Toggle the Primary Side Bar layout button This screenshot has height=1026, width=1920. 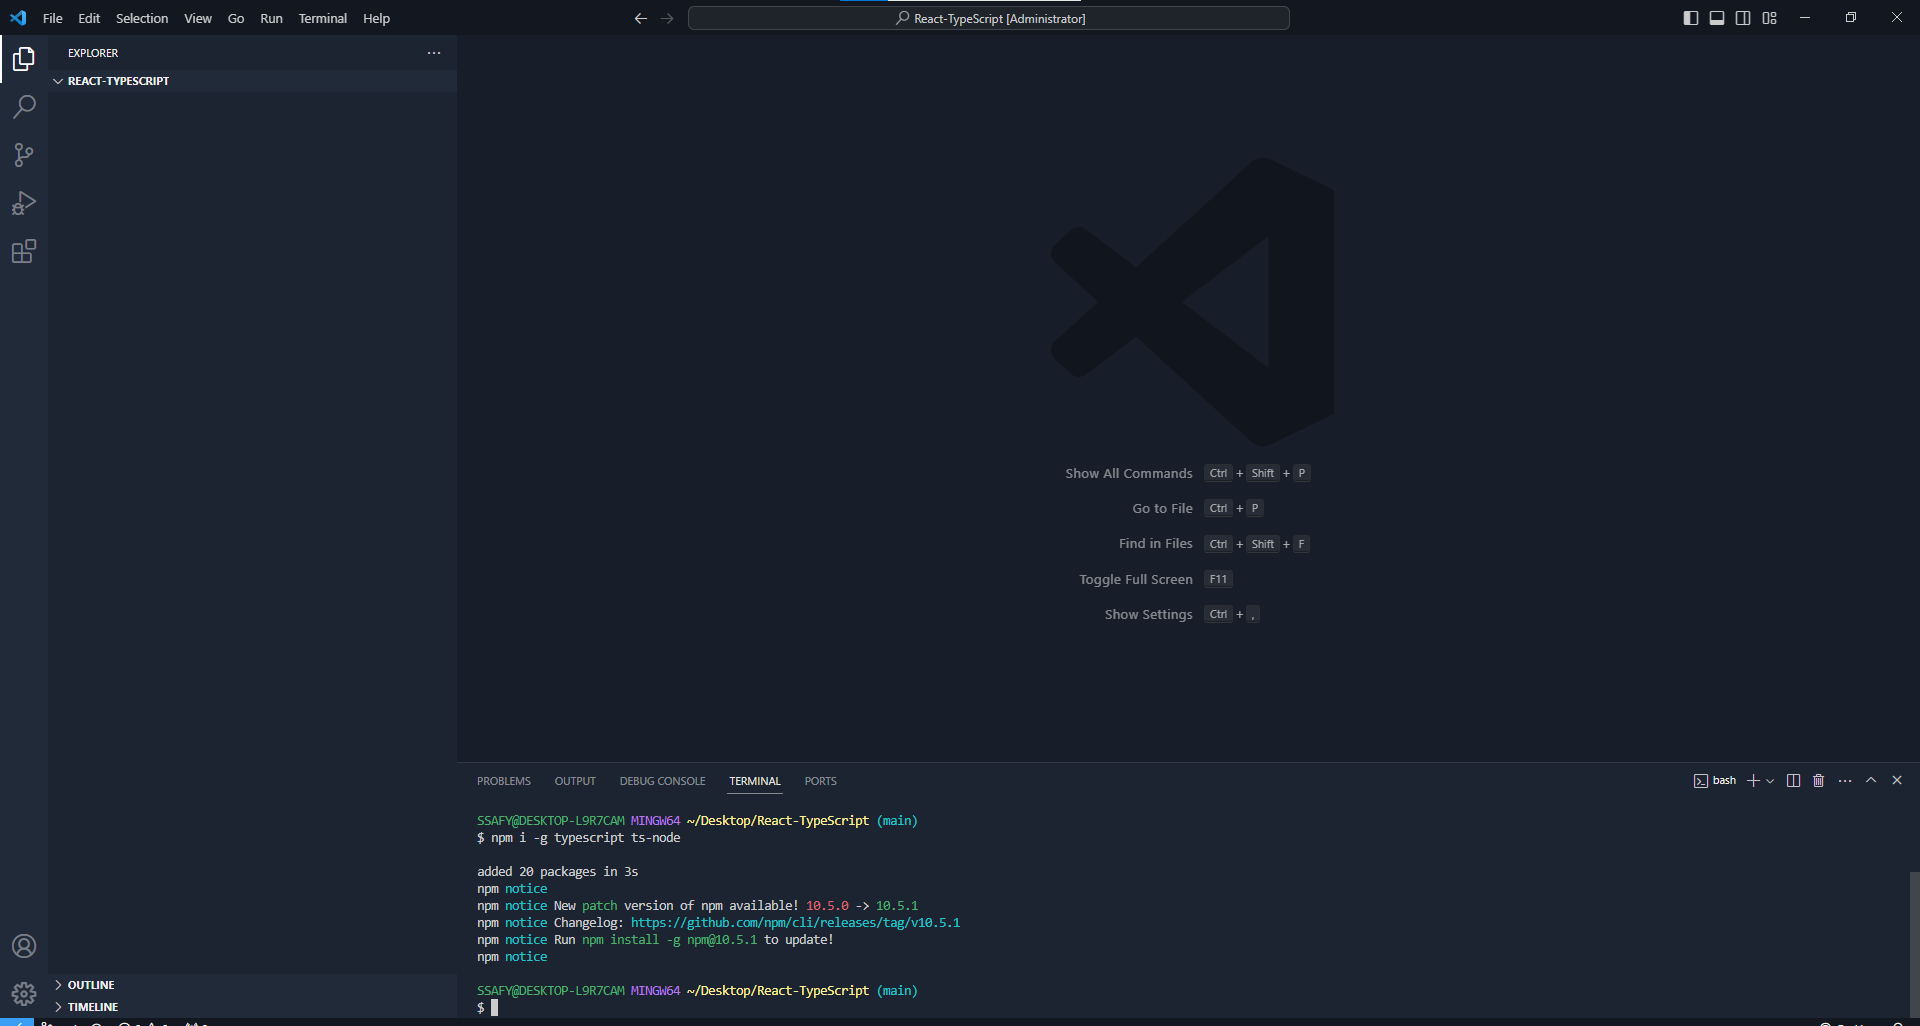(1691, 18)
